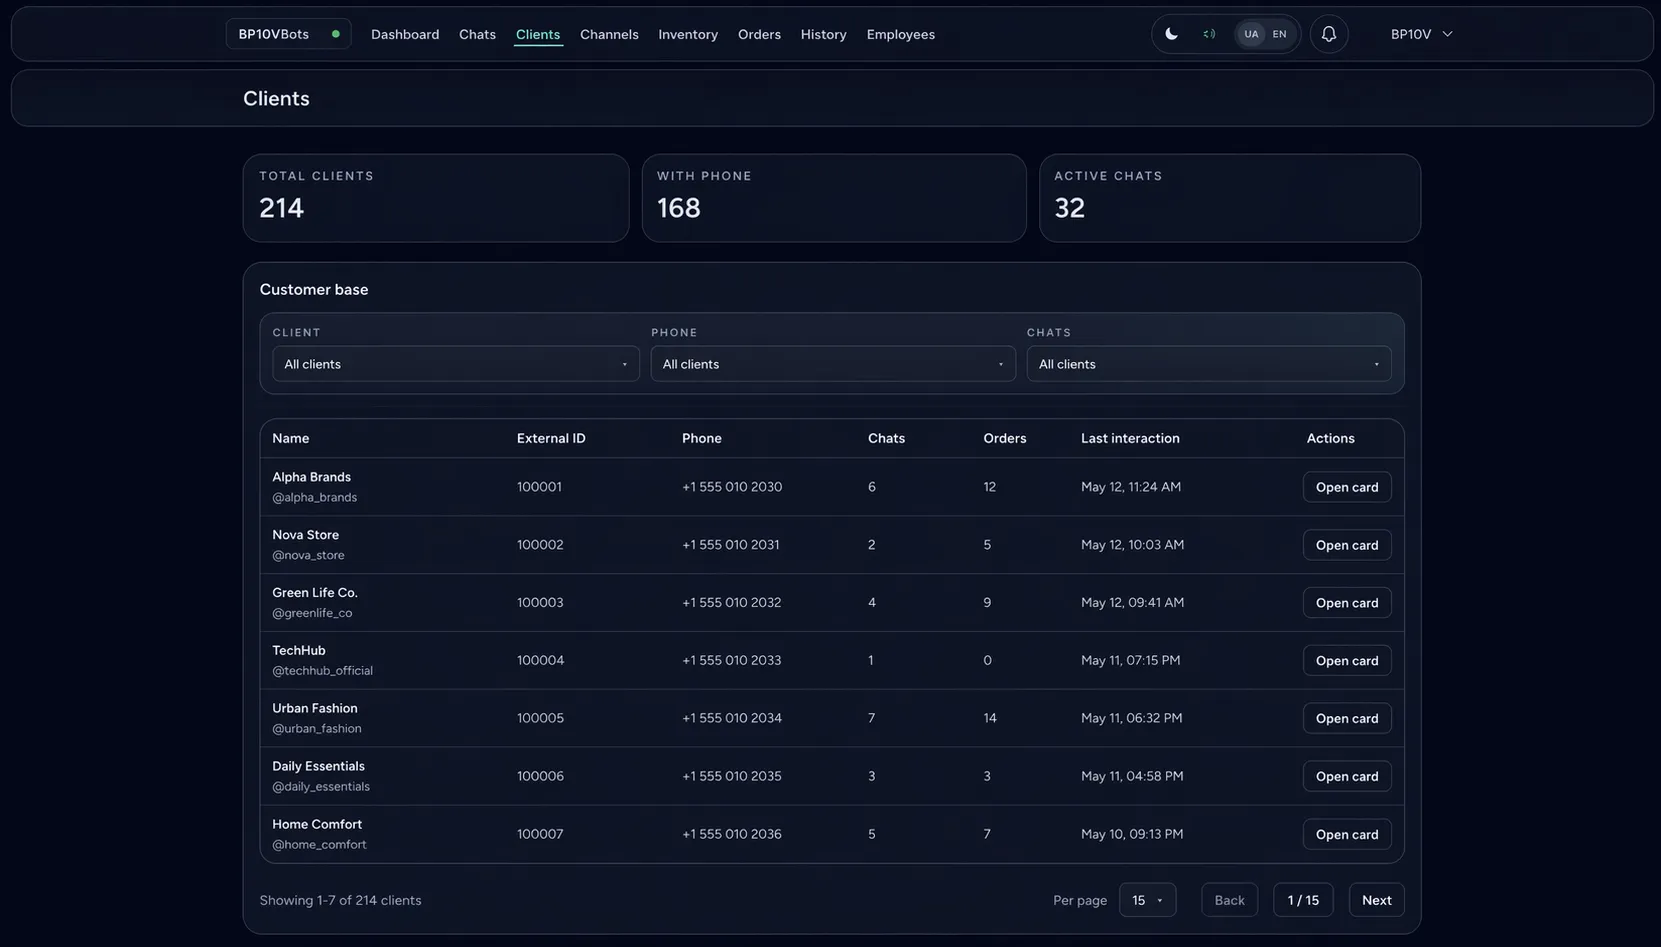Click the Green Life Co. client name
Viewport: 1661px width, 947px height.
click(315, 593)
